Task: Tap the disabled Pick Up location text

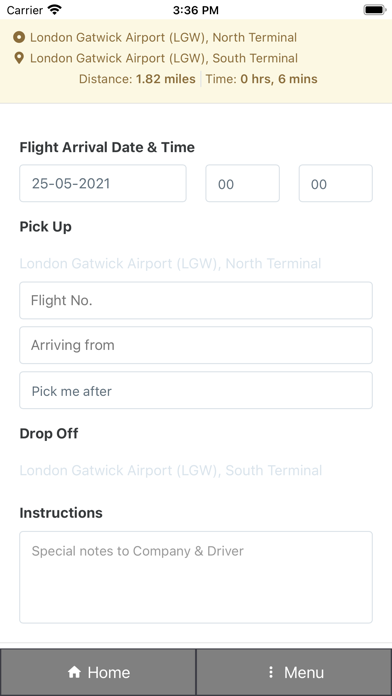Action: point(170,264)
